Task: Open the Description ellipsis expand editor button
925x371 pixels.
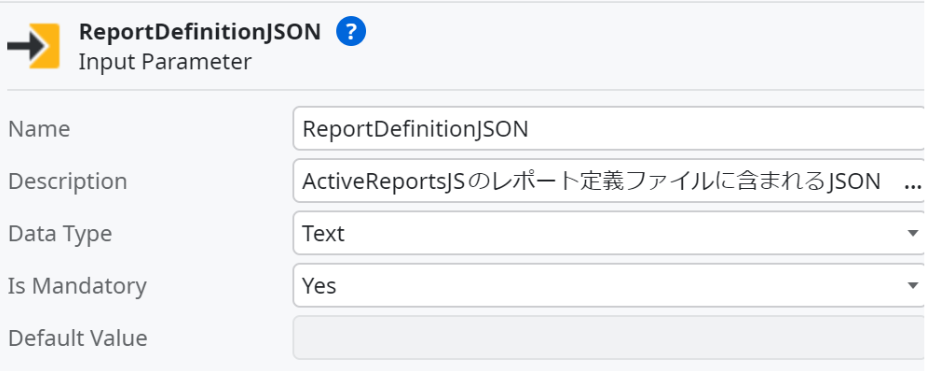Action: point(912,182)
